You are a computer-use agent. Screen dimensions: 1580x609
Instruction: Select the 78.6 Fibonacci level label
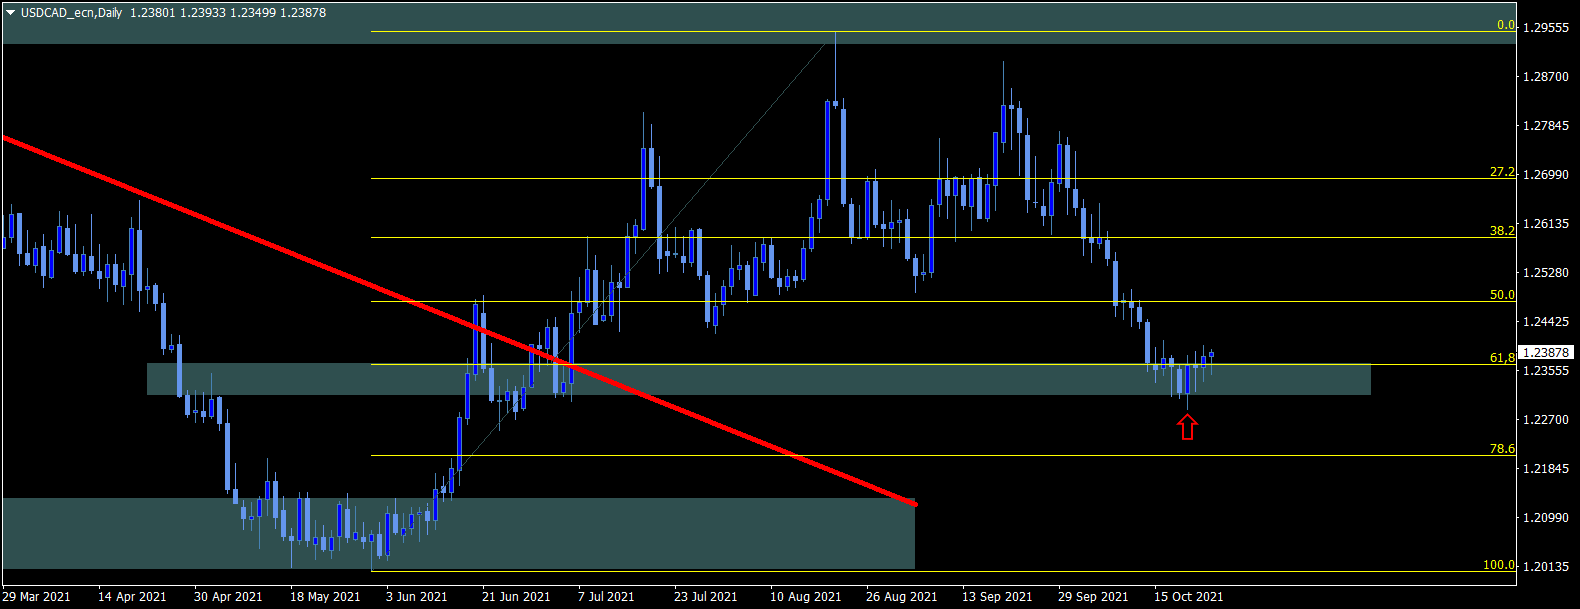point(1502,449)
